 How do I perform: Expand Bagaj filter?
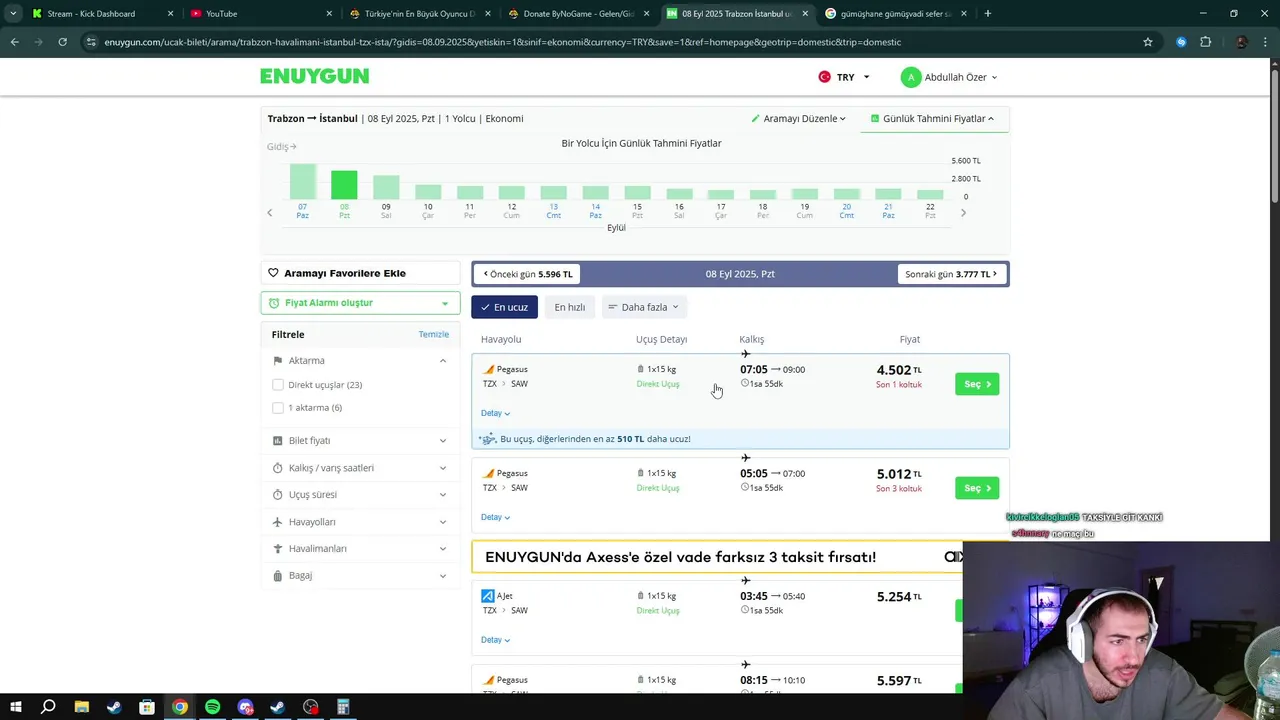[360, 575]
